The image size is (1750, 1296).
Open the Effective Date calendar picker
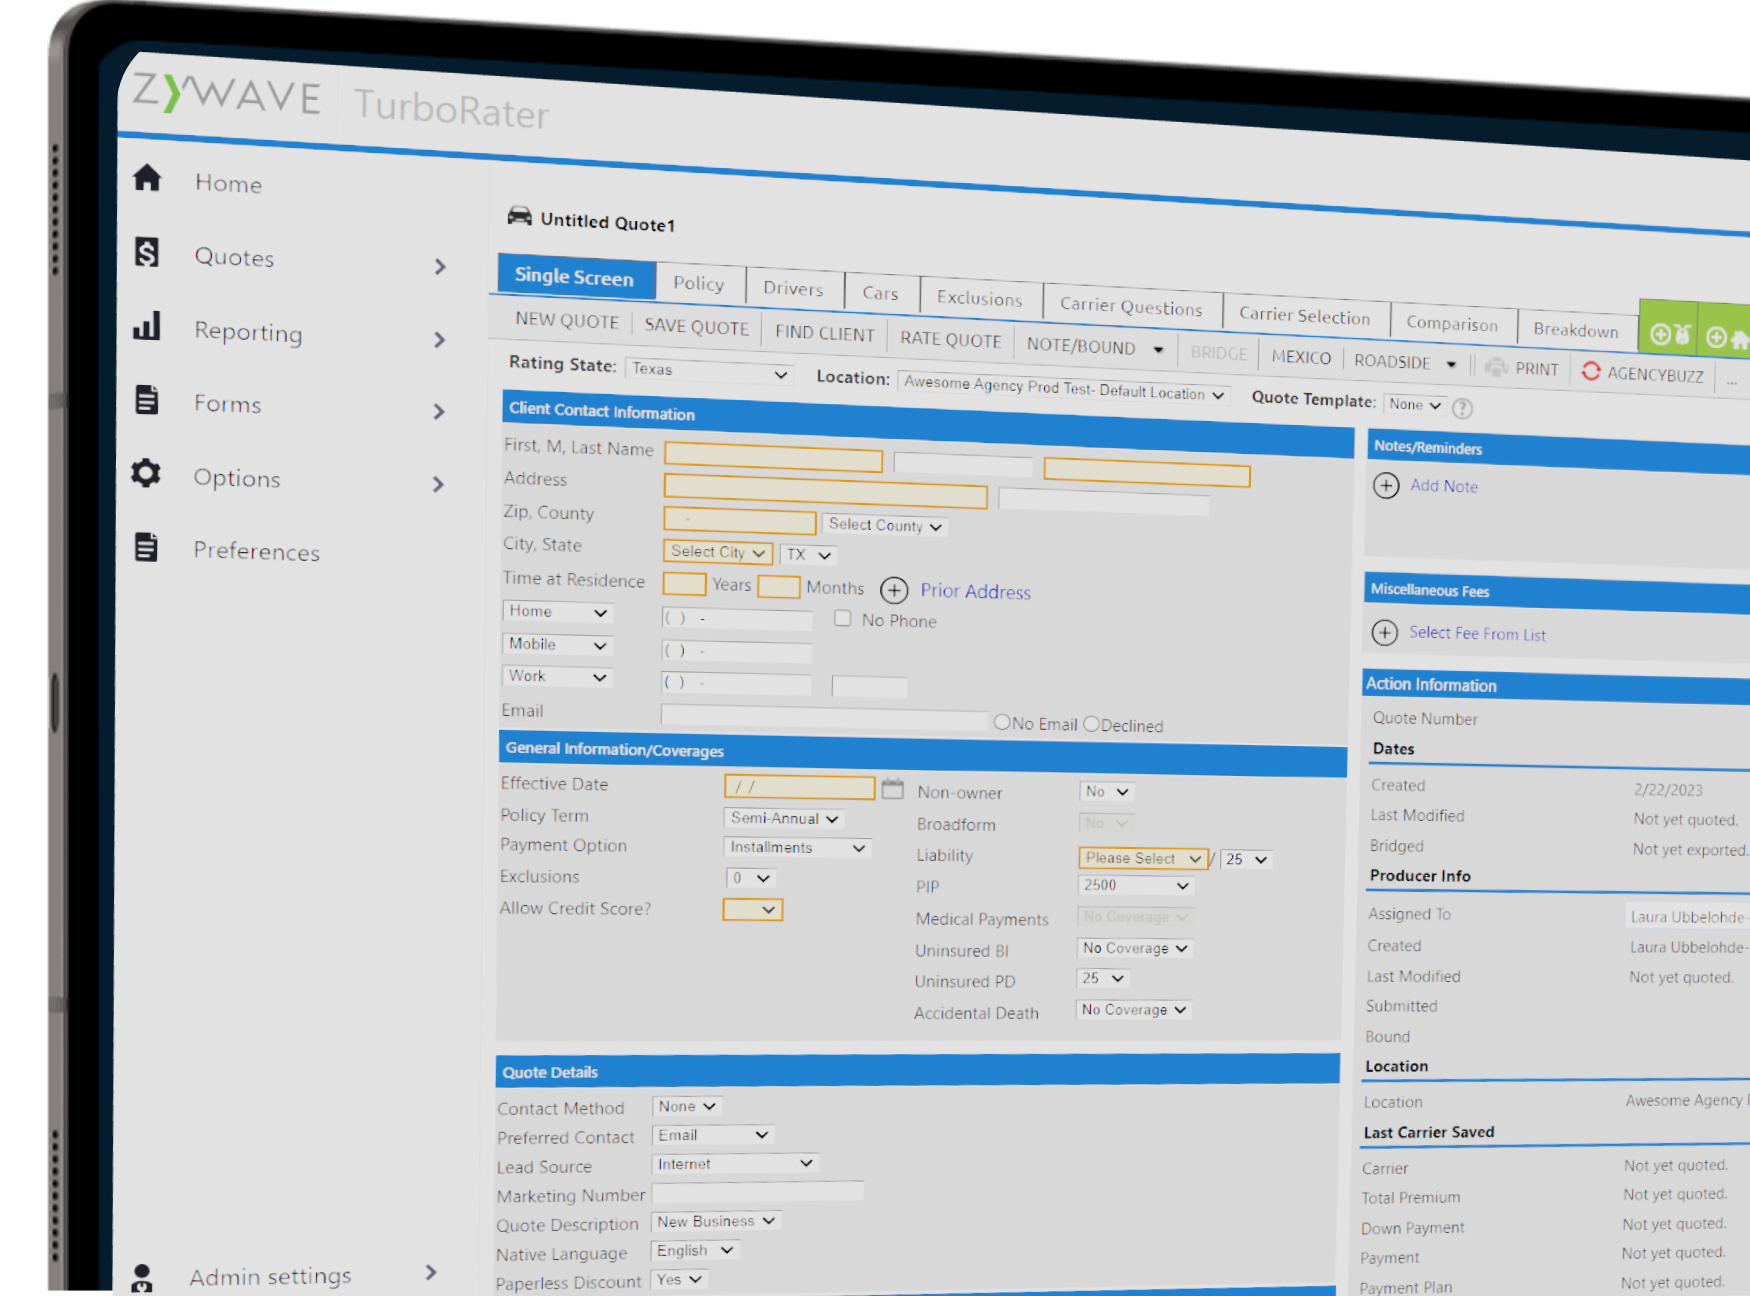click(x=892, y=789)
